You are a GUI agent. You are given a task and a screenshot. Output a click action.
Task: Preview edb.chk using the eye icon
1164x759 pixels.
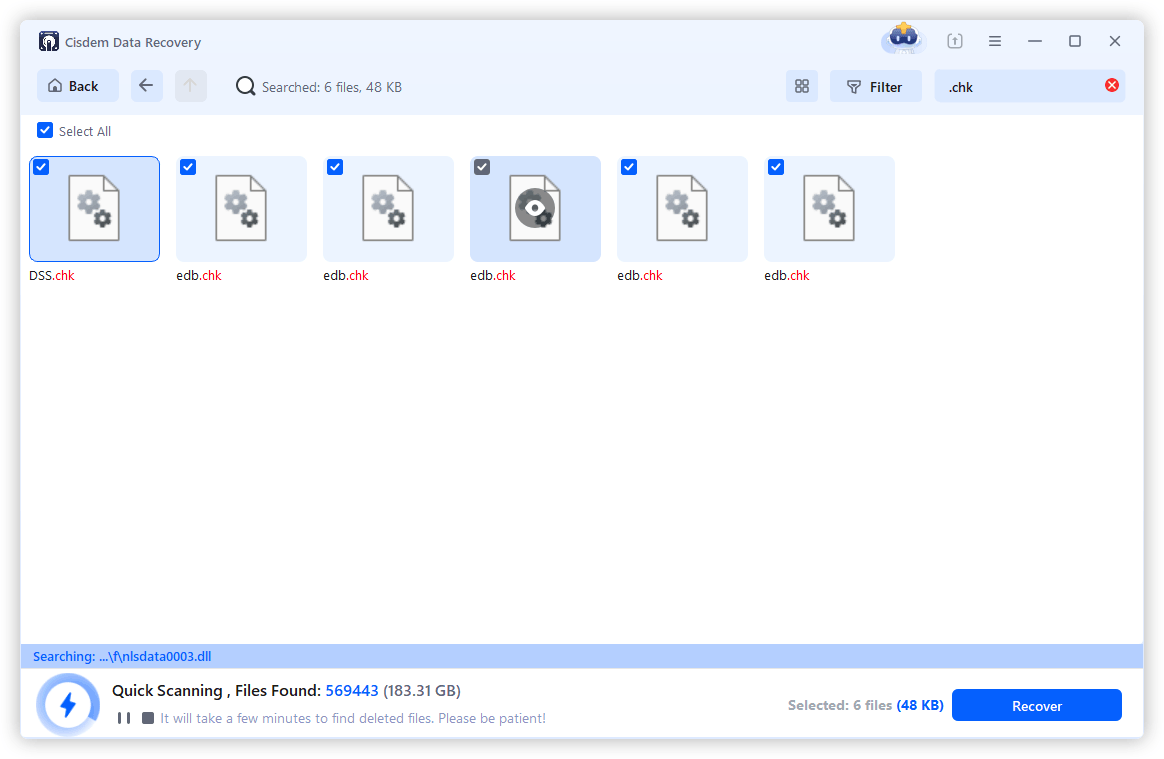[x=535, y=208]
